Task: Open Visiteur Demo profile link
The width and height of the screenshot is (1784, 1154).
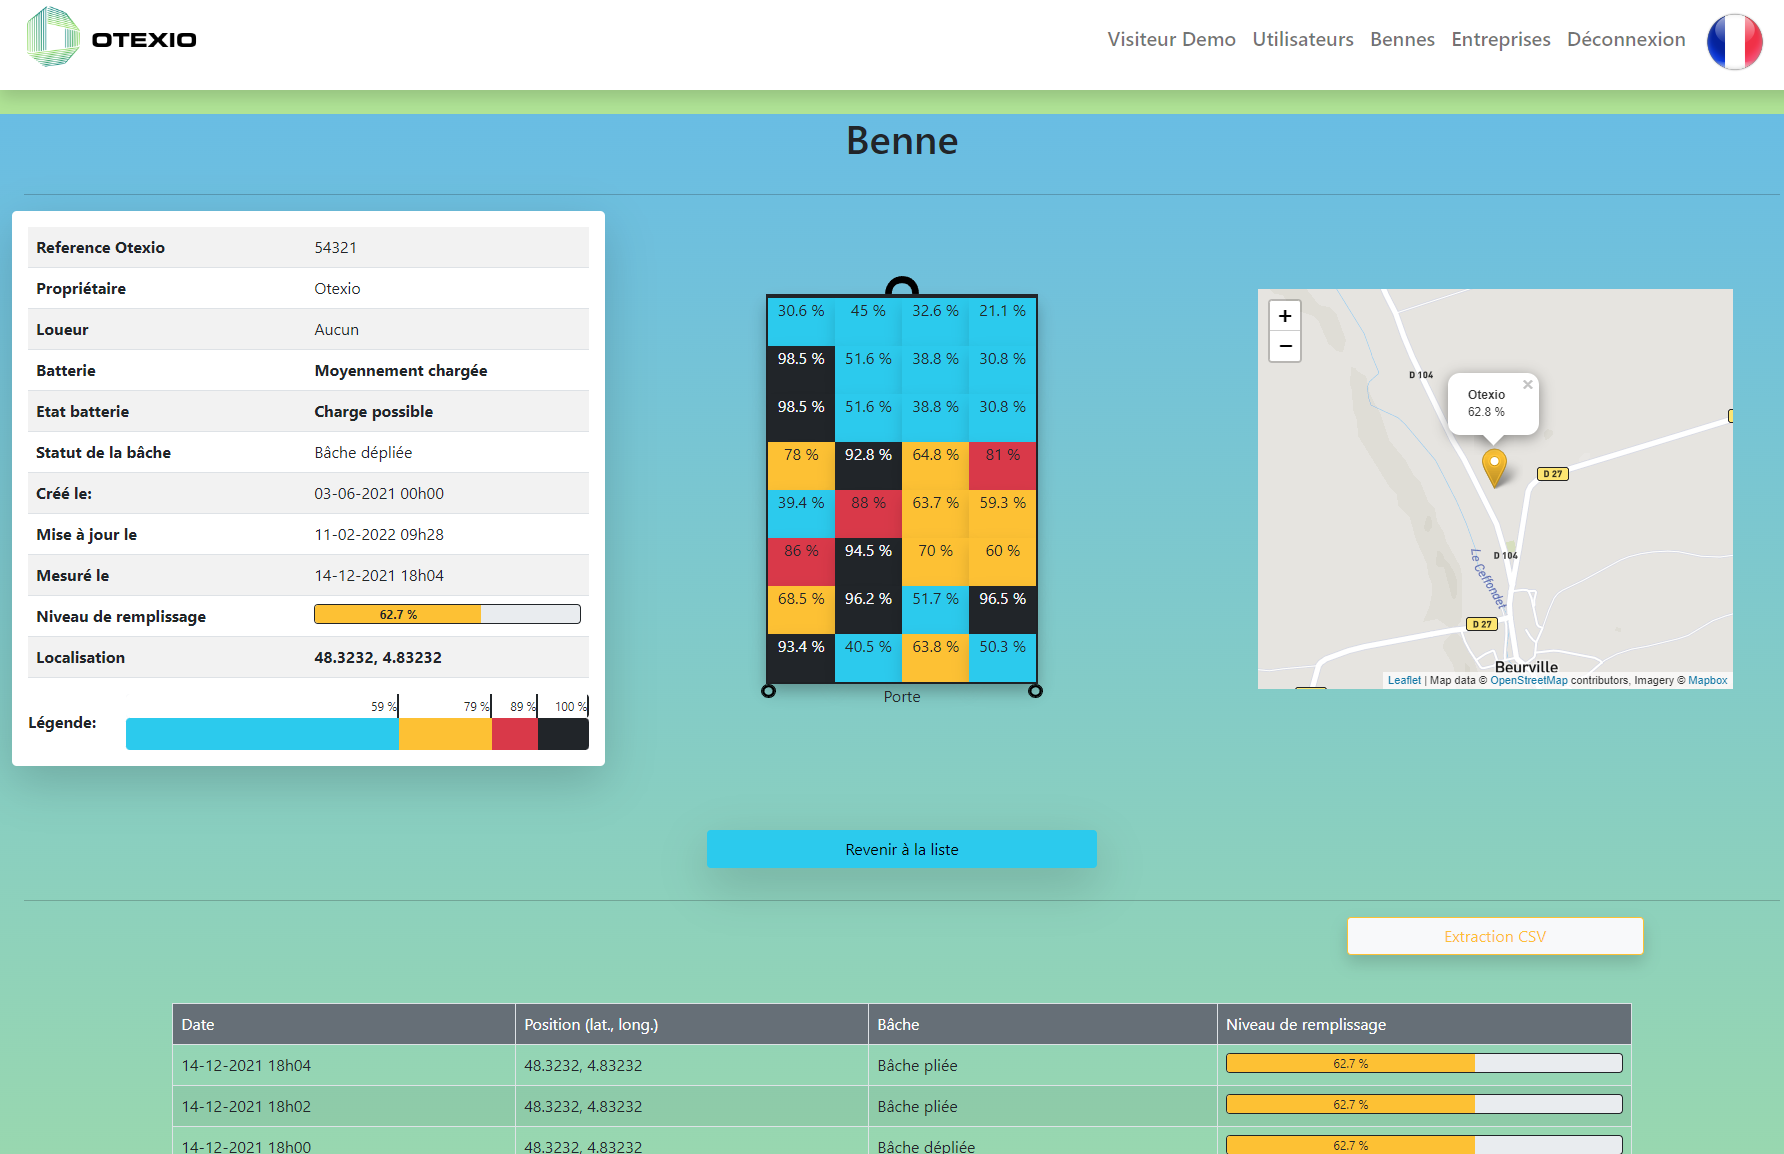Action: coord(1171,39)
